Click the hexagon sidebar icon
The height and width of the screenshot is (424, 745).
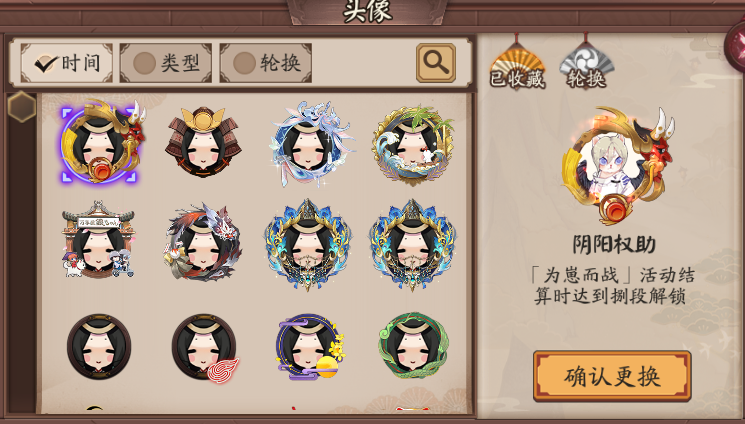point(22,107)
